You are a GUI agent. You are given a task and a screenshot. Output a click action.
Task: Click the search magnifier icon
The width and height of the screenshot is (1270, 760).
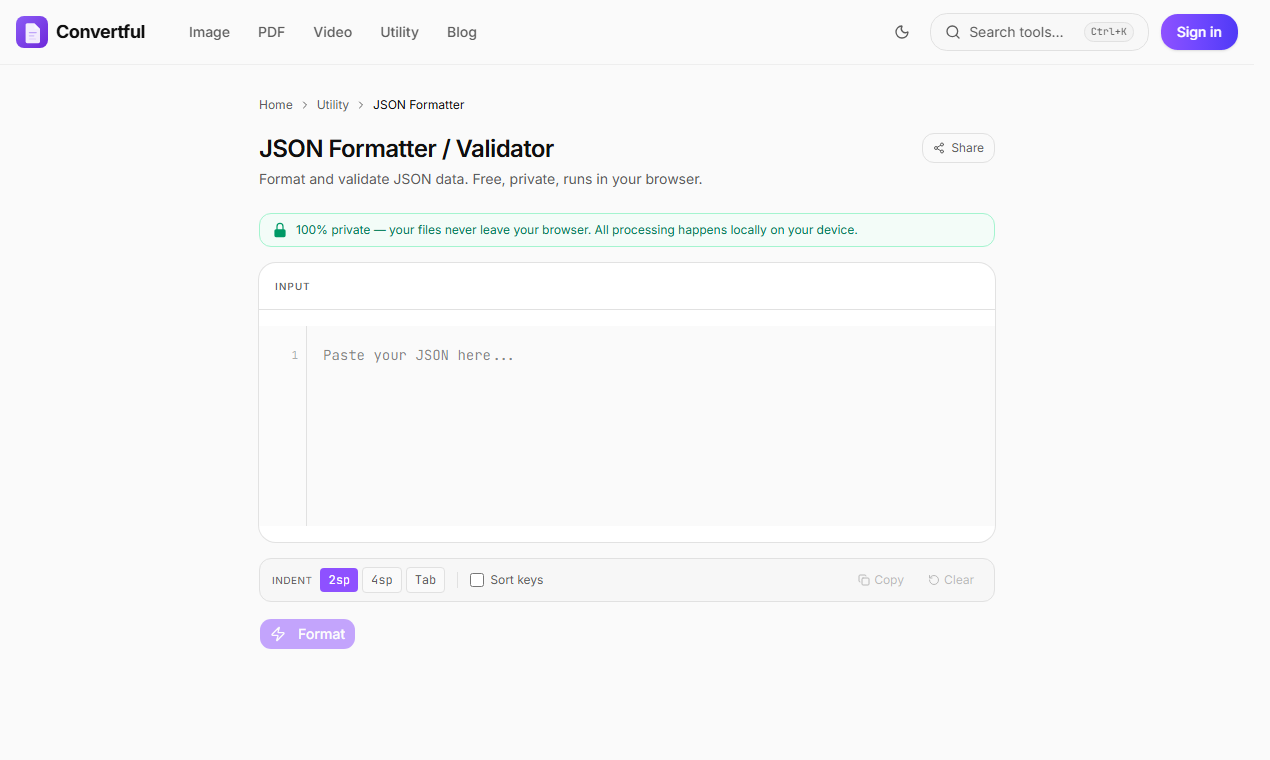click(x=953, y=32)
